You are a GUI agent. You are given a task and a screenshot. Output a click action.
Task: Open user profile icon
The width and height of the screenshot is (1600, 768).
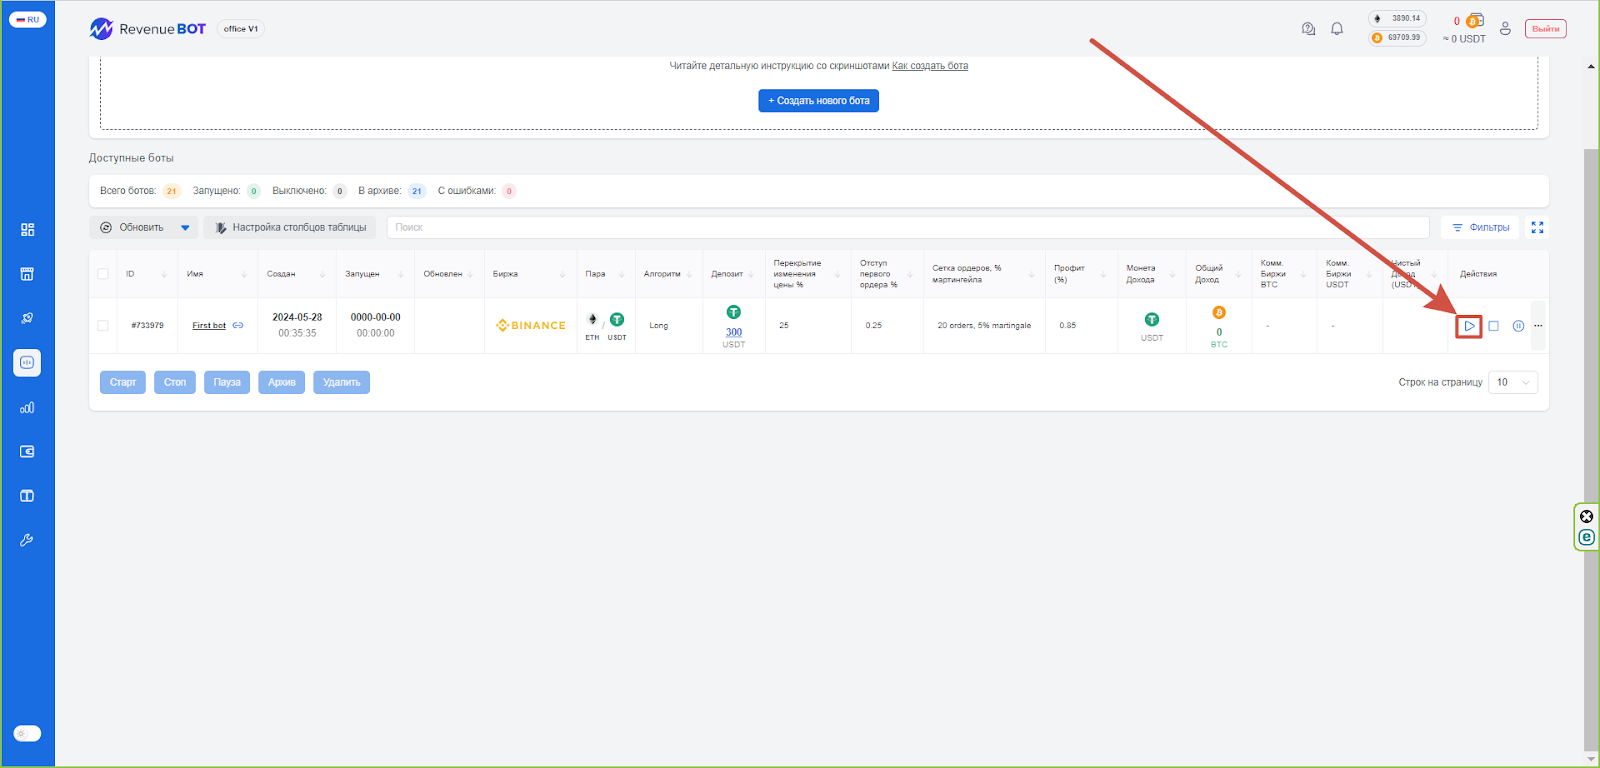pos(1505,29)
